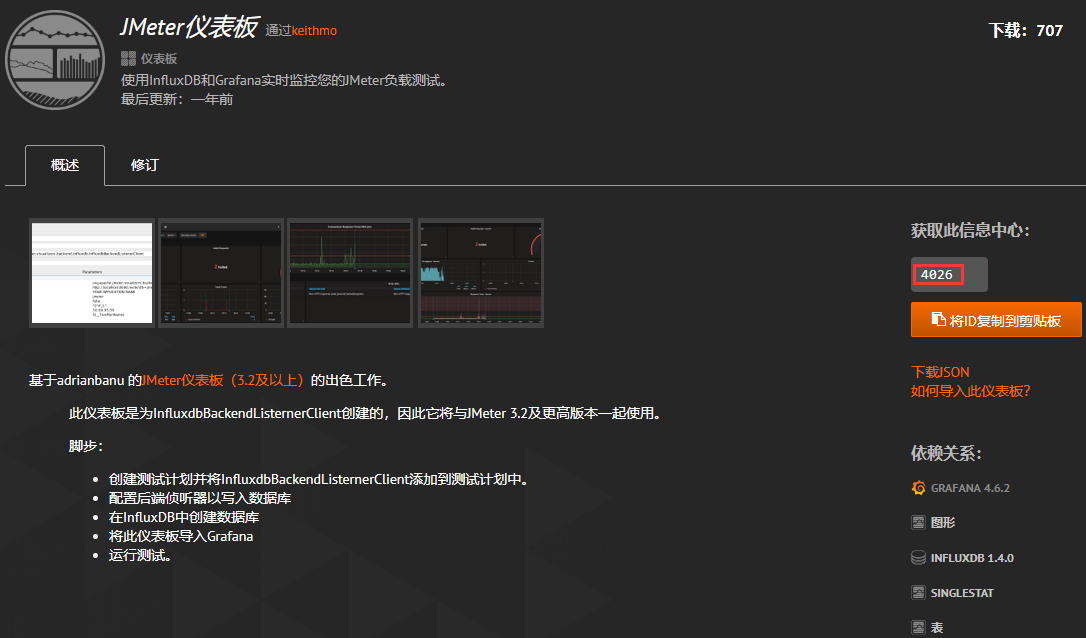Click INFLUXDB 1.4.0 dependency text
This screenshot has width=1086, height=638.
tap(972, 558)
